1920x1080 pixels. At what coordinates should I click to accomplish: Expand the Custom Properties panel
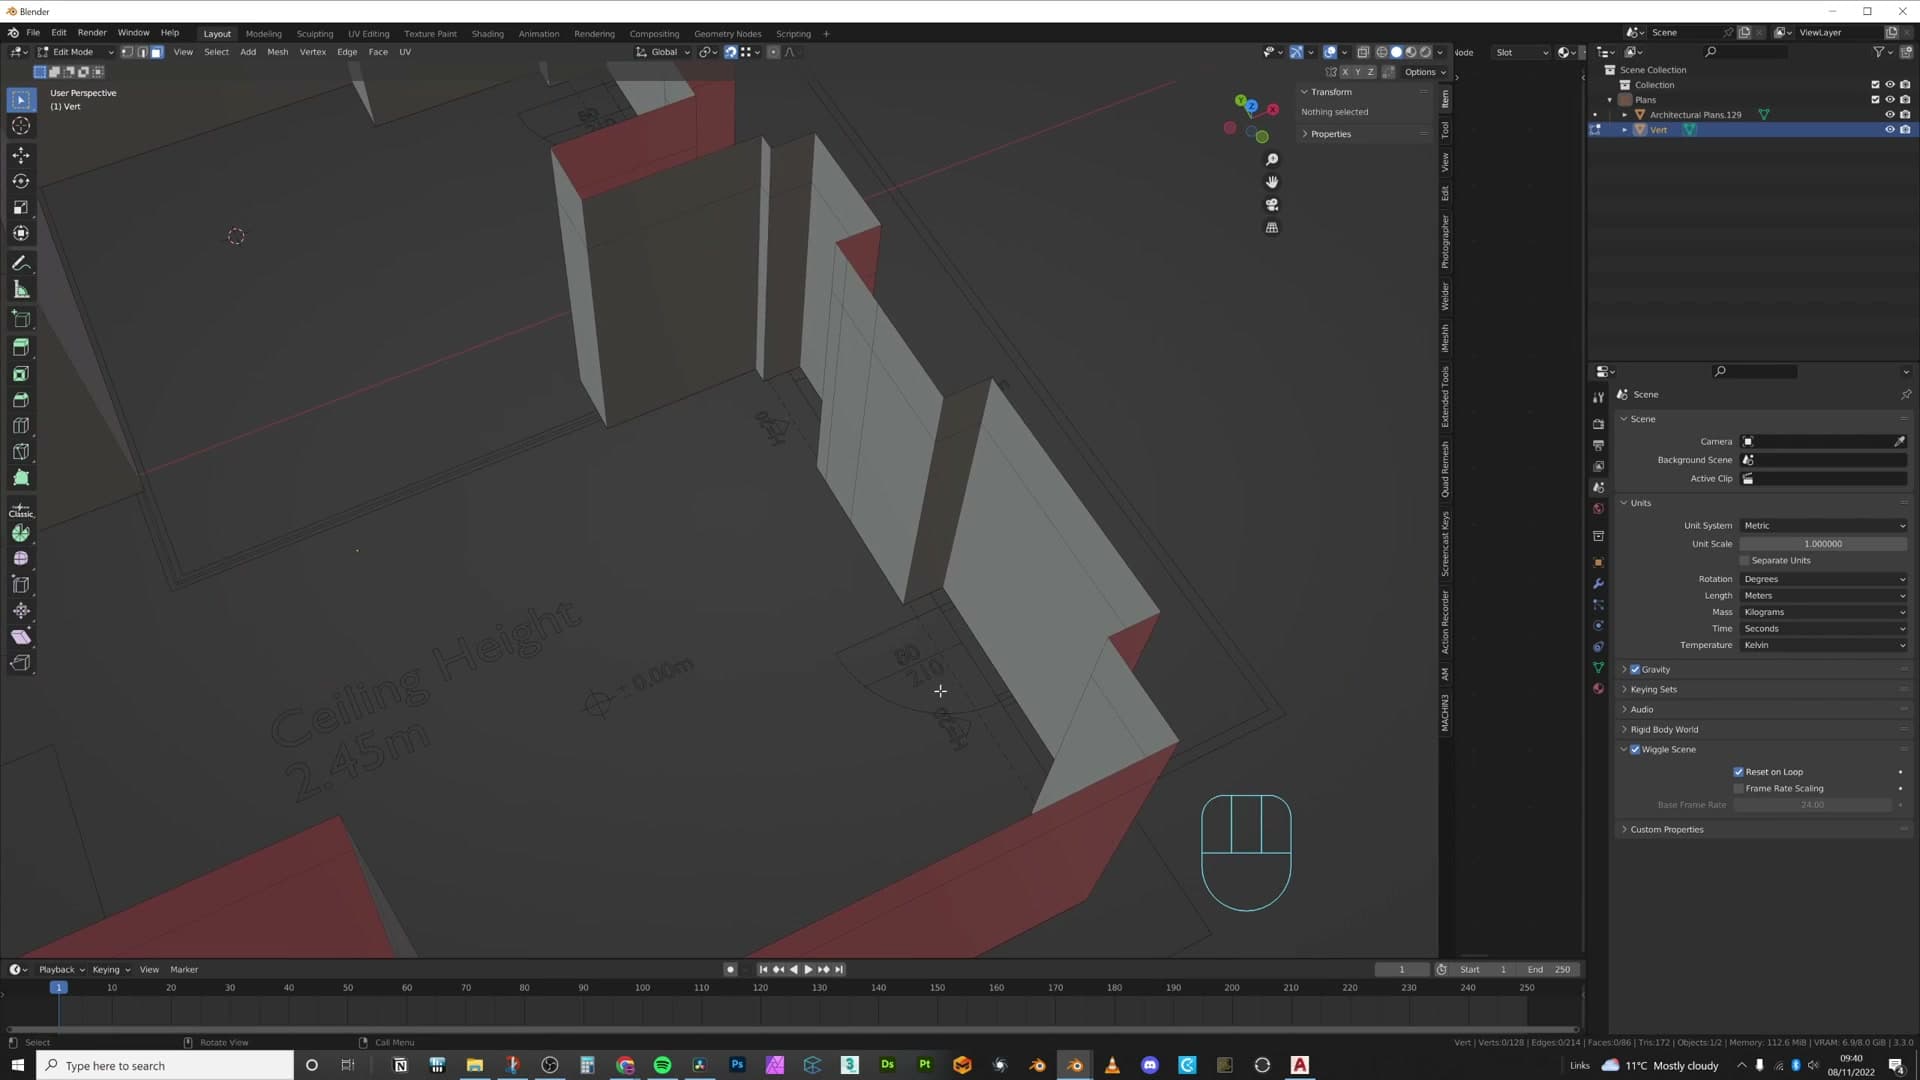[x=1666, y=830]
